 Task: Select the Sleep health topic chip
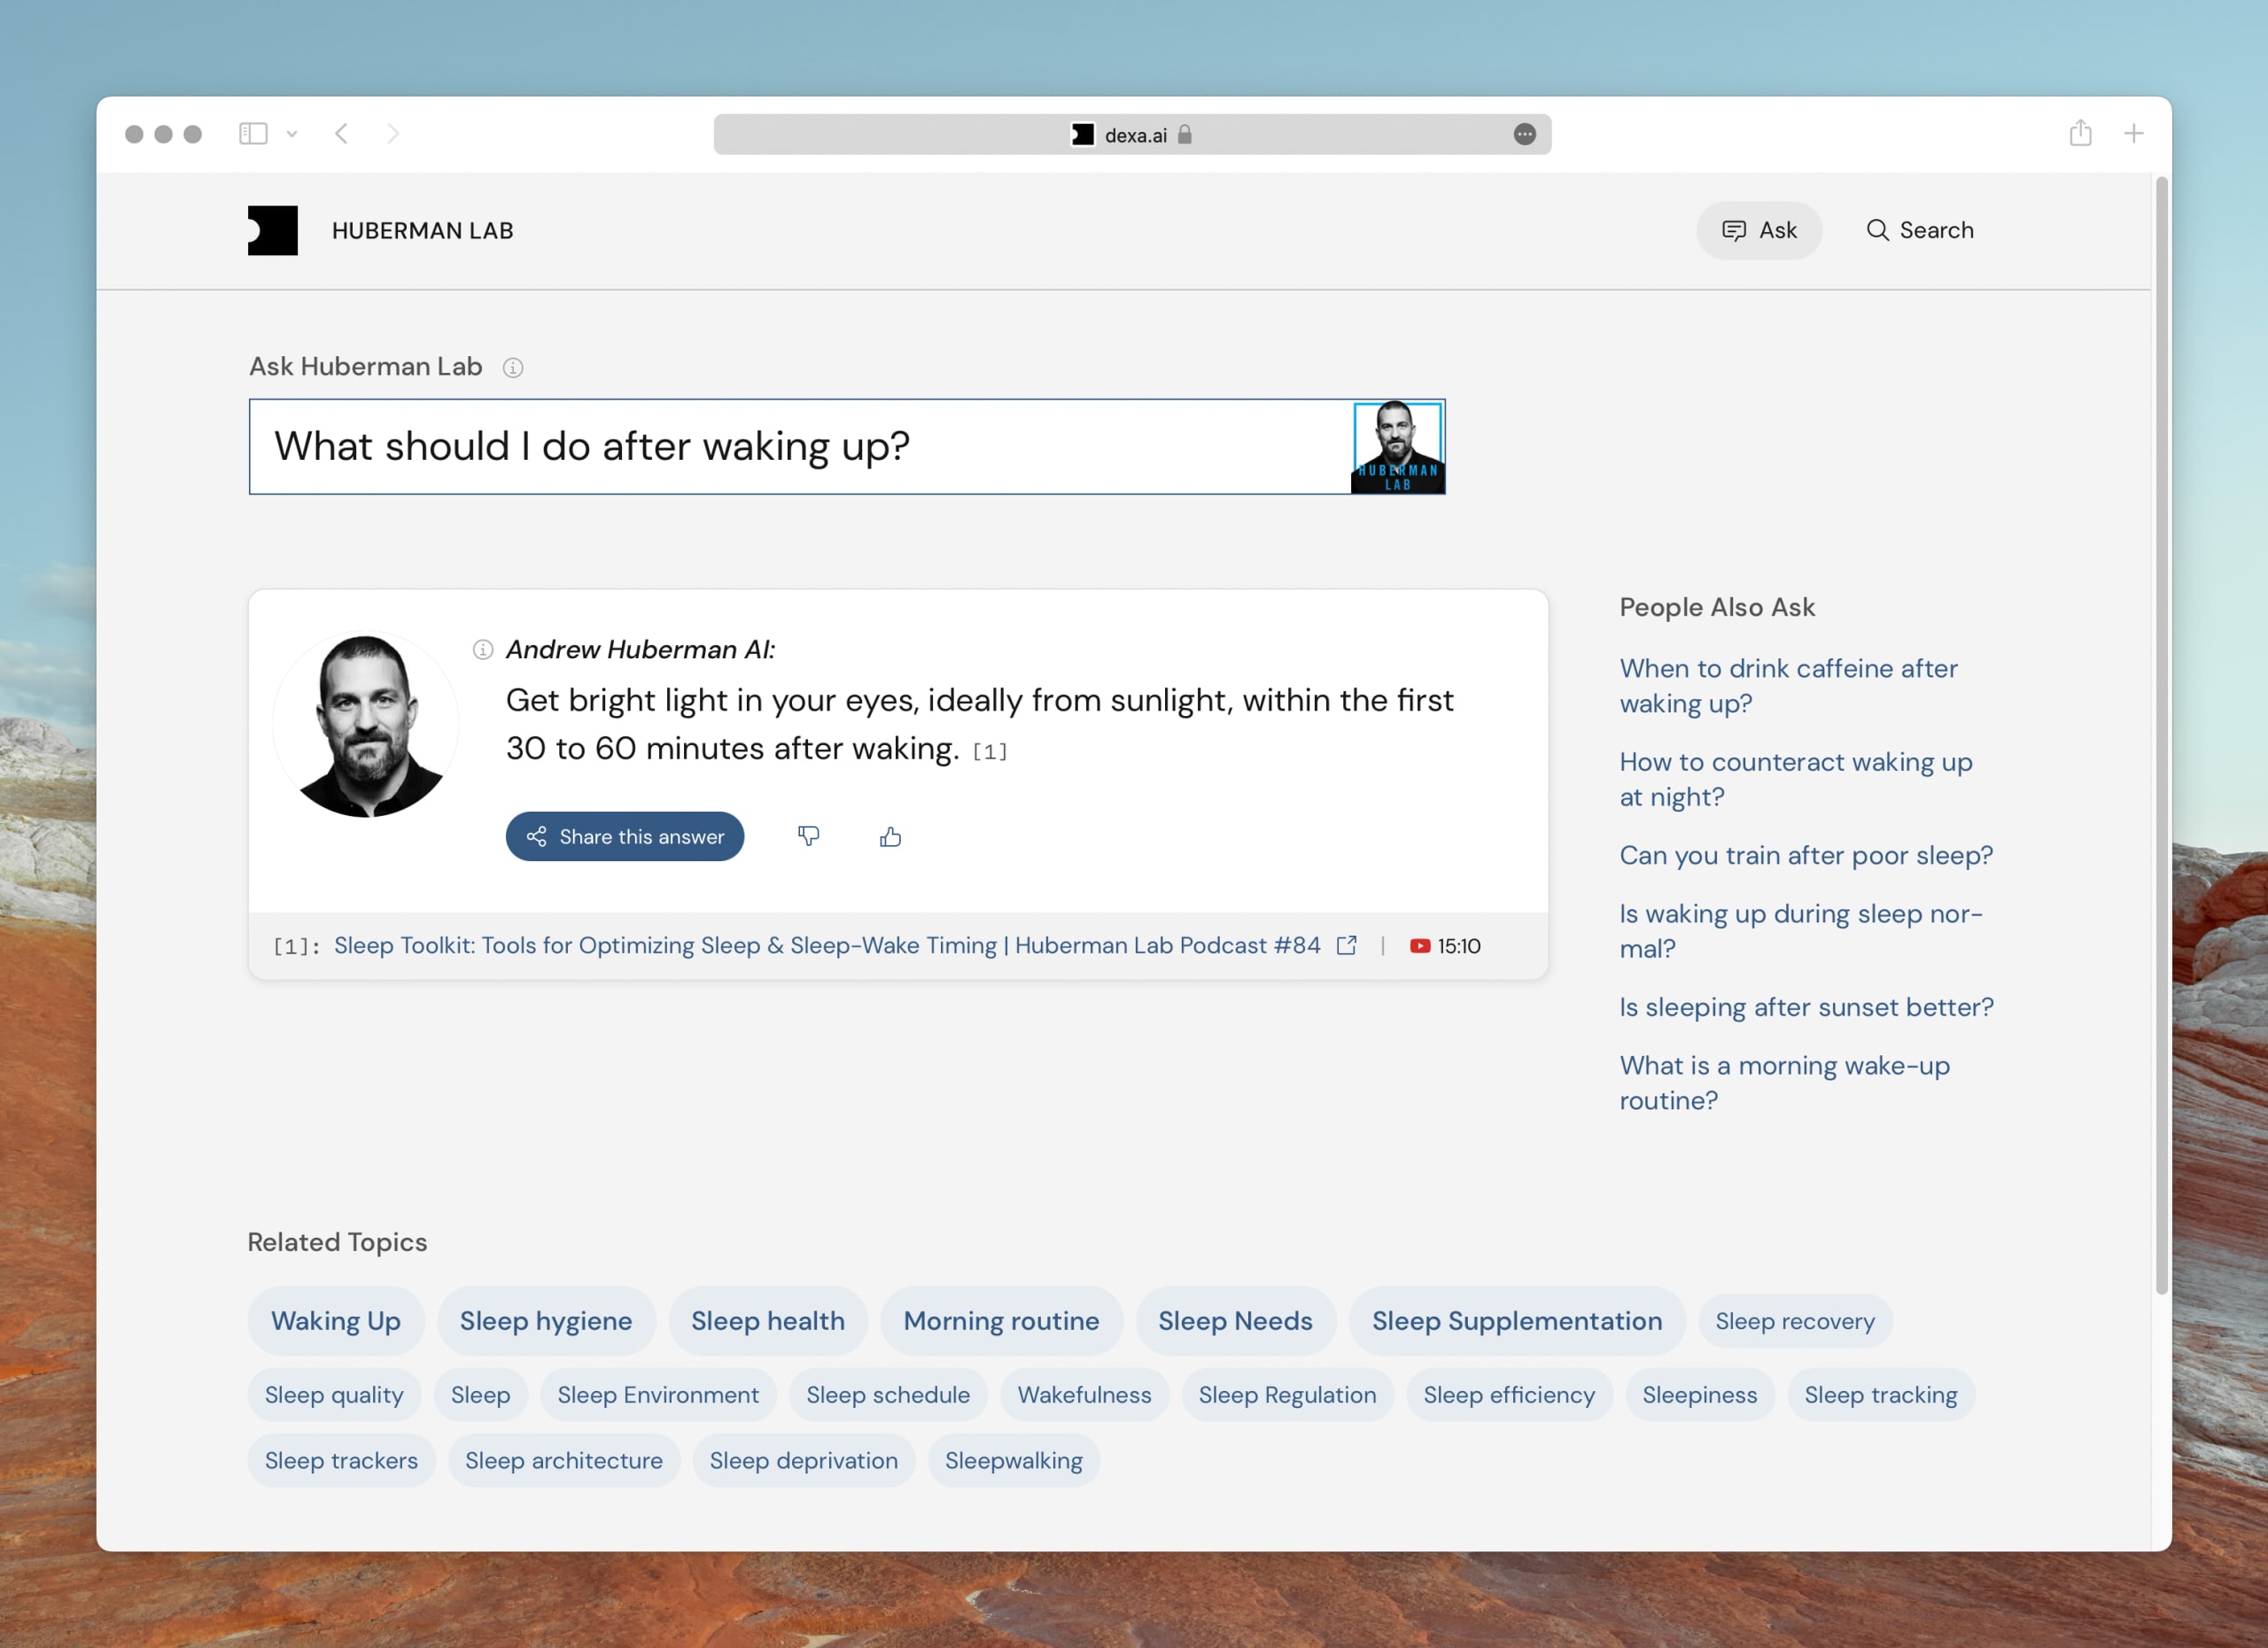[768, 1320]
